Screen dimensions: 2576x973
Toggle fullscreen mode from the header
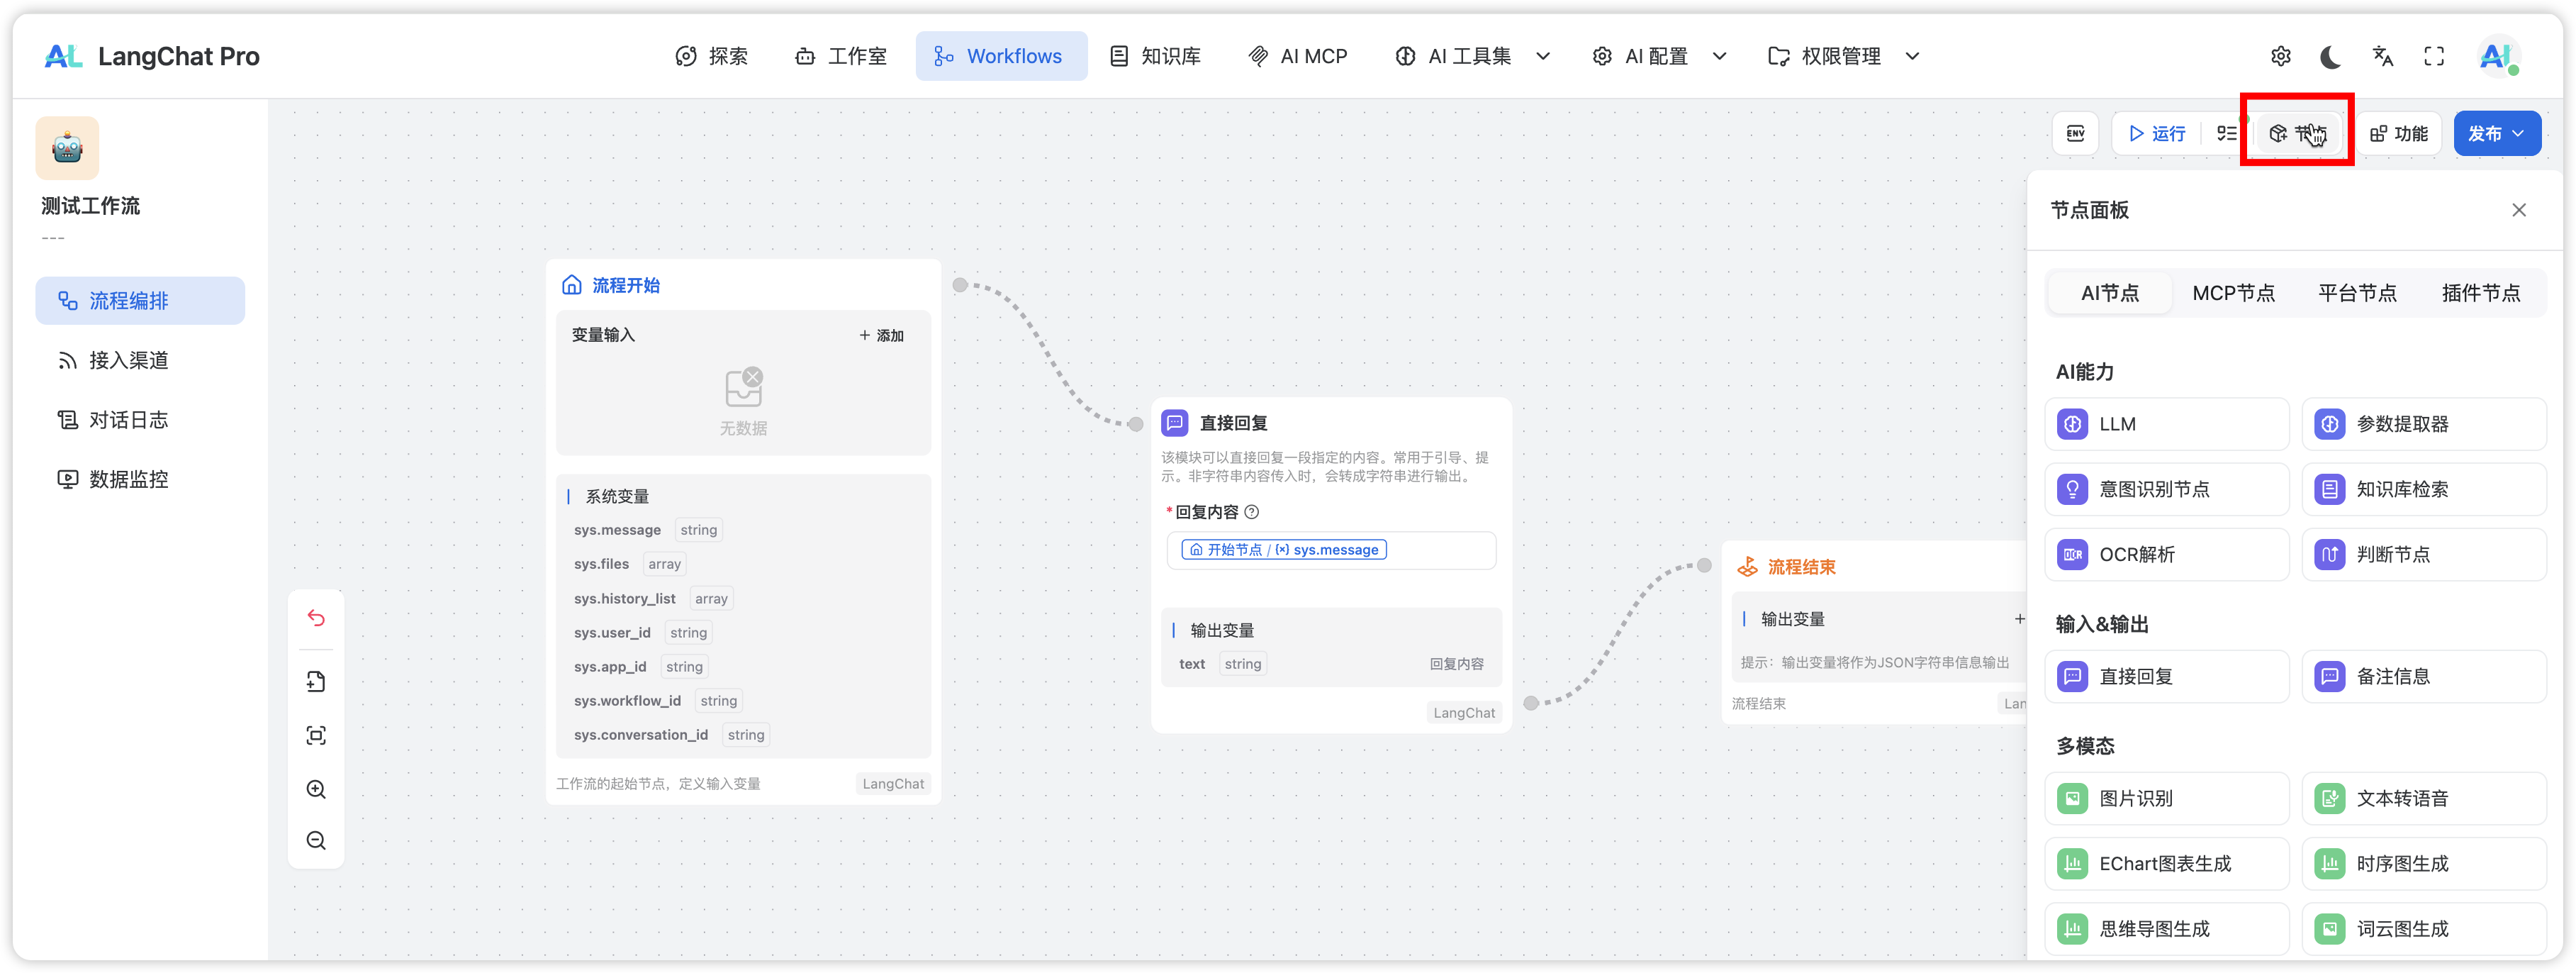[2434, 56]
